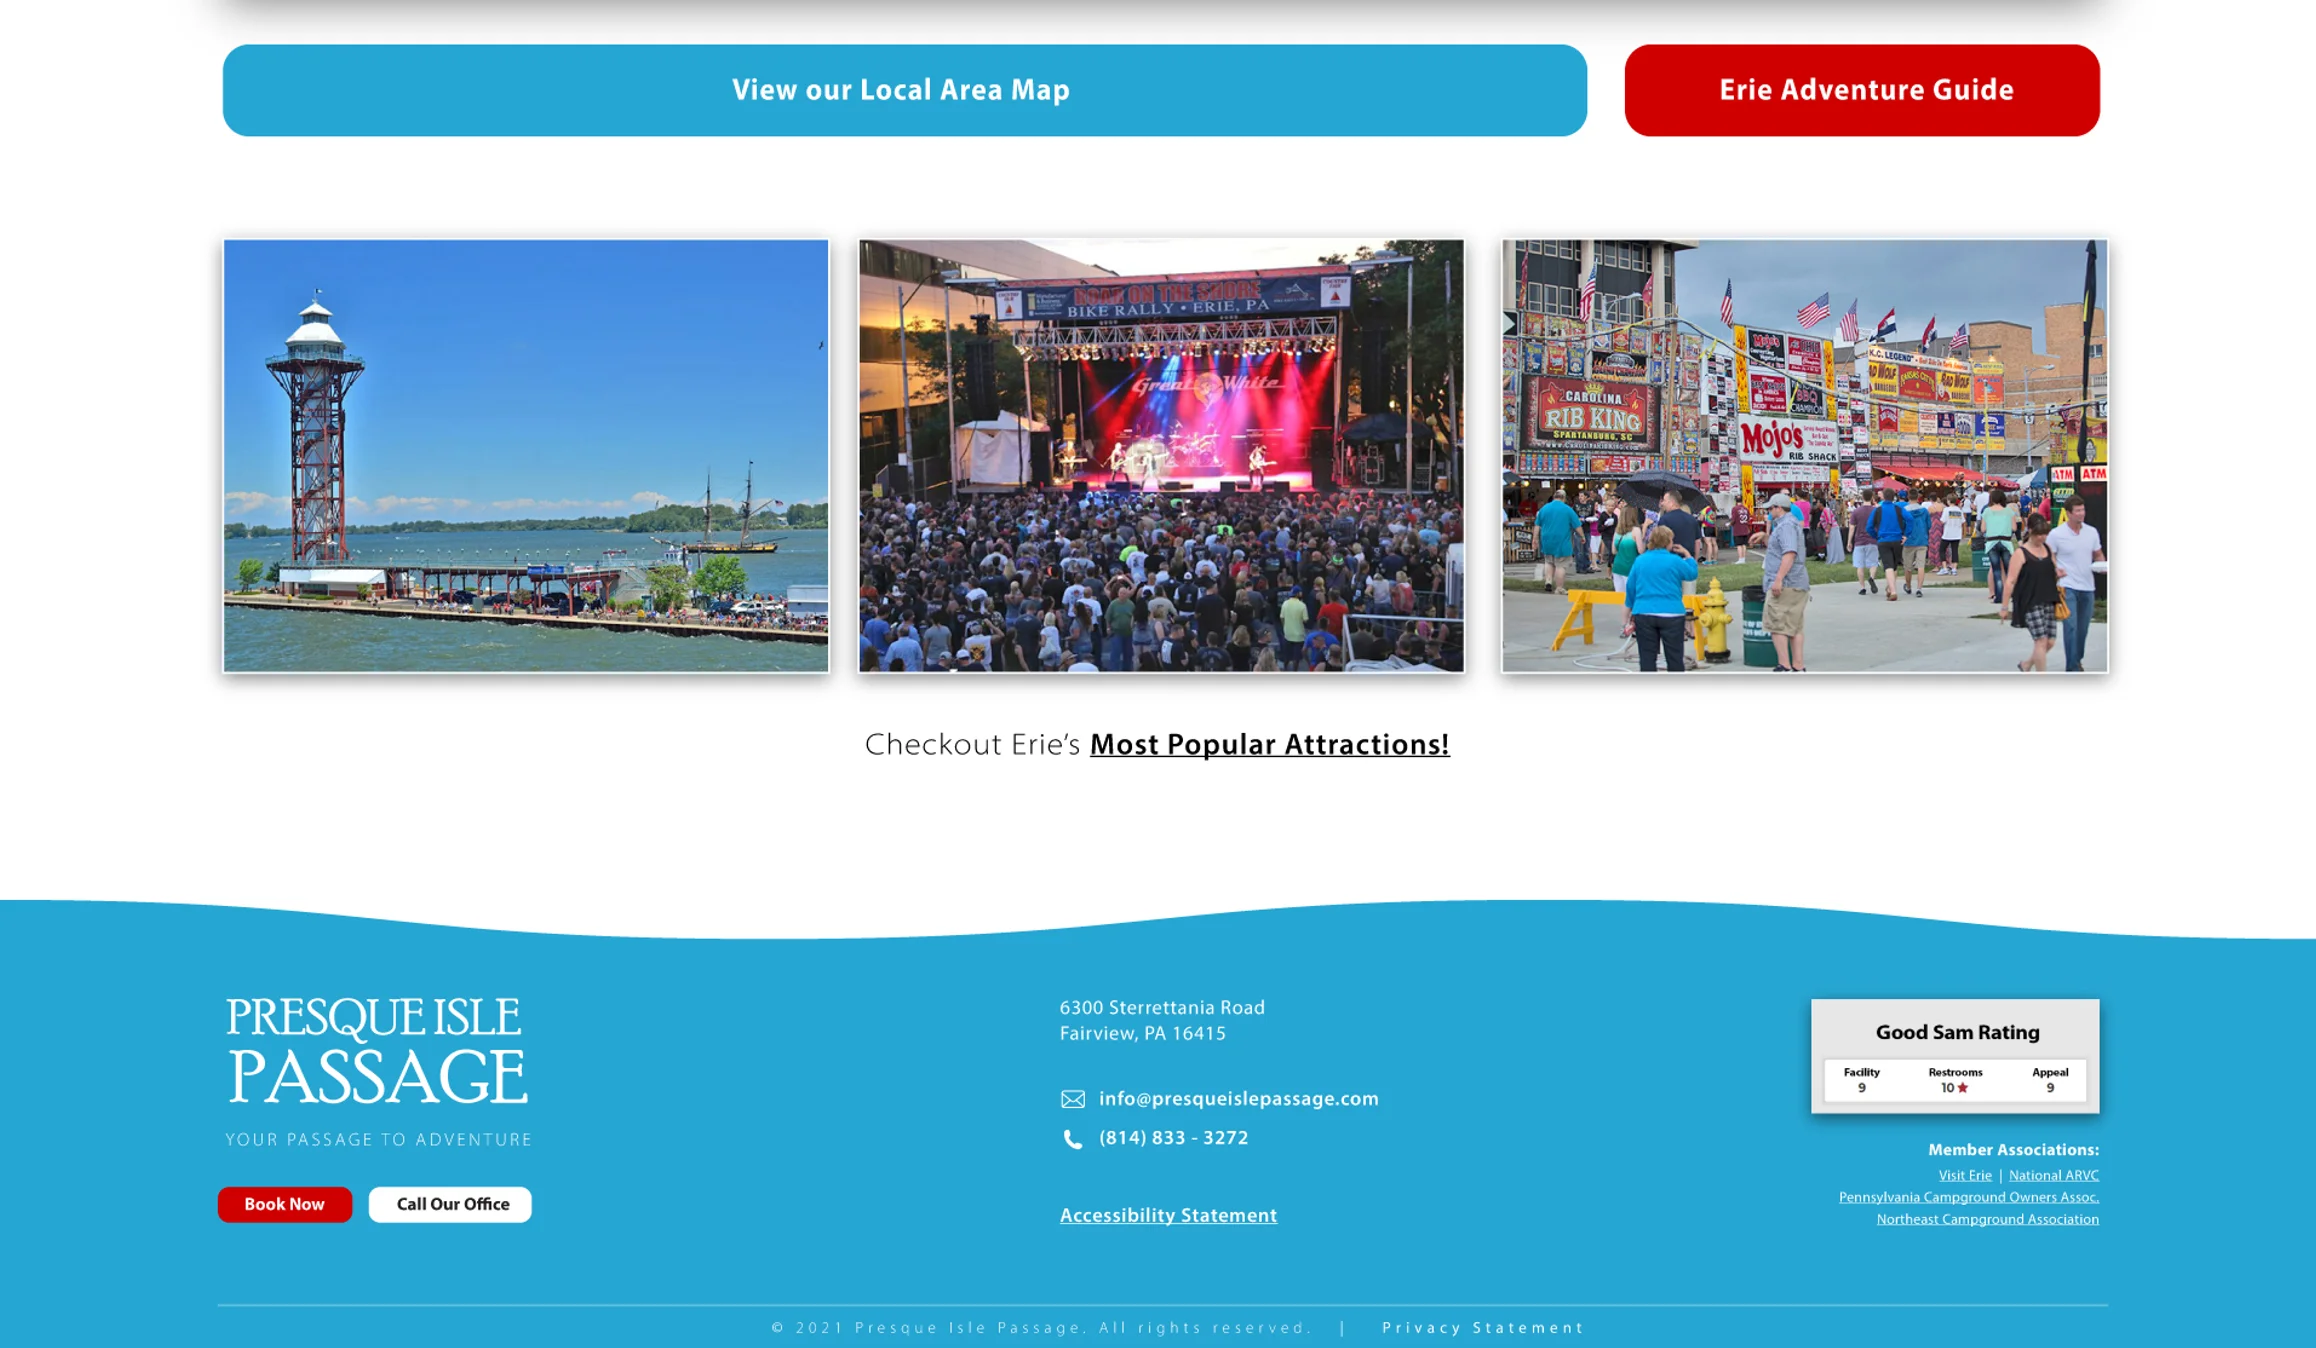Click the Roar on the Shore concert photo
The height and width of the screenshot is (1348, 2316).
coord(1161,456)
